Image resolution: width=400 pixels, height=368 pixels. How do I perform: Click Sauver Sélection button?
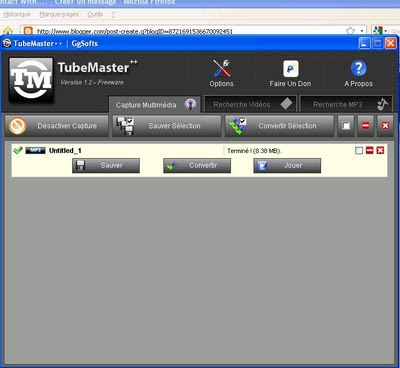[x=166, y=126]
